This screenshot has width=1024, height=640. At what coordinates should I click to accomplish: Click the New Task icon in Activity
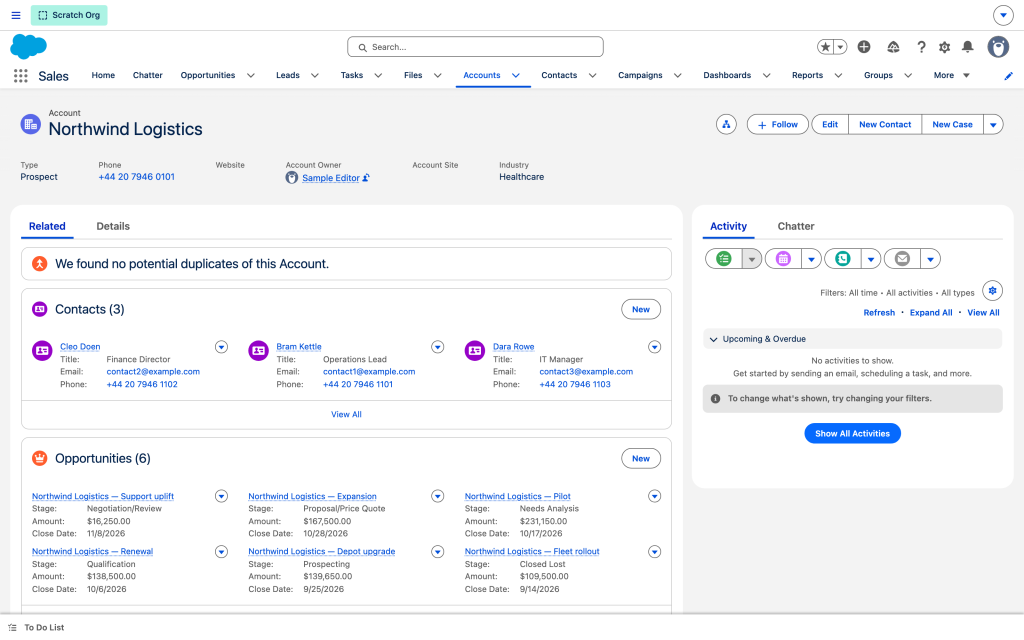pos(724,259)
